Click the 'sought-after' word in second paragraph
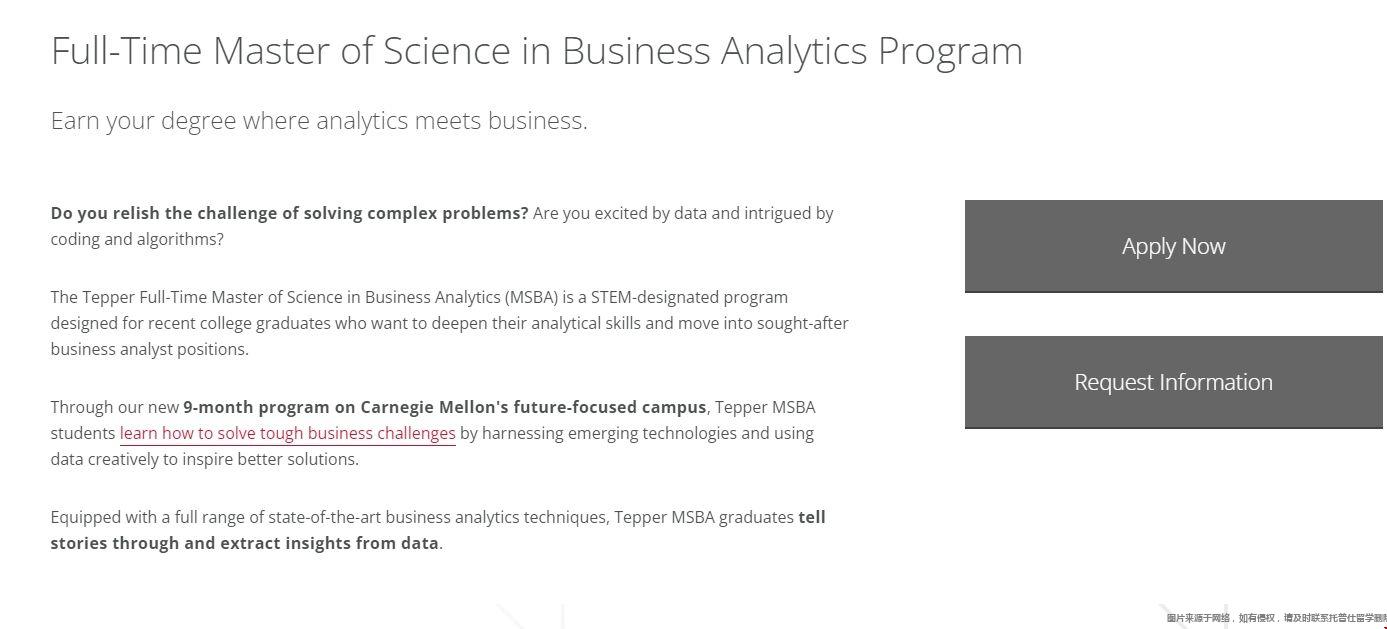Viewport: 1387px width, 629px height. [803, 323]
